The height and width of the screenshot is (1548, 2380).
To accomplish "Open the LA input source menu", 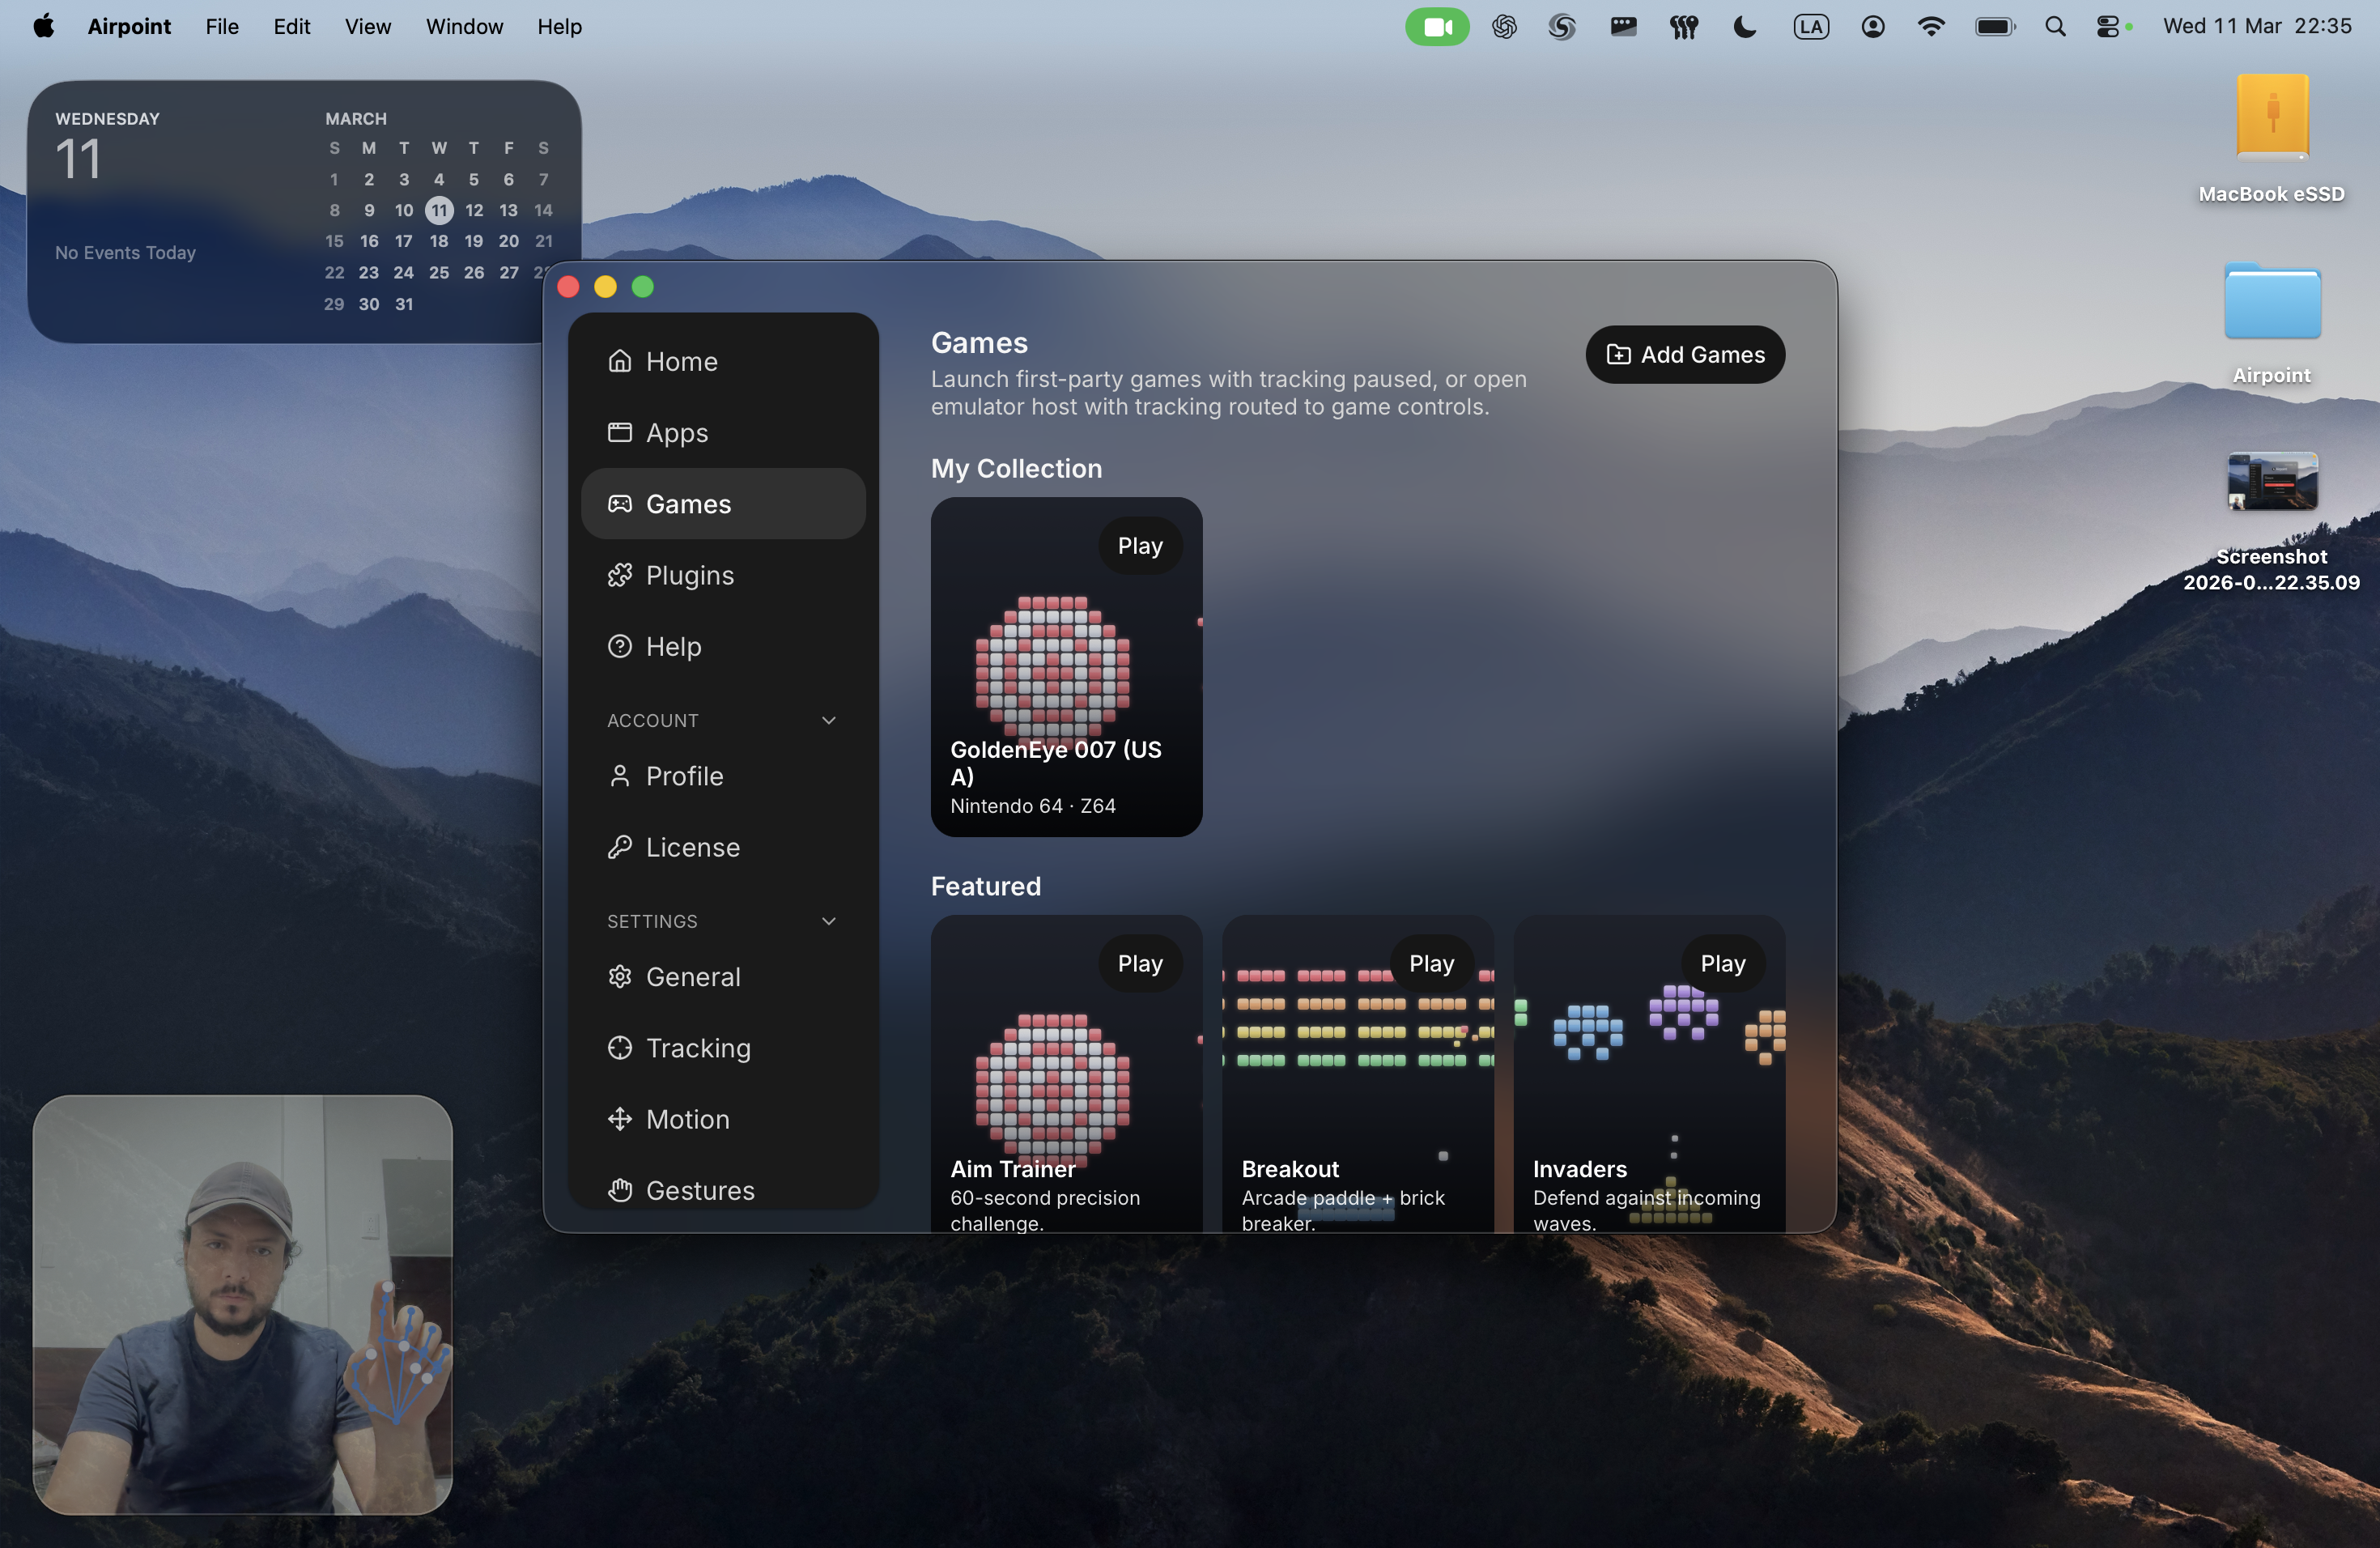I will coord(1811,27).
